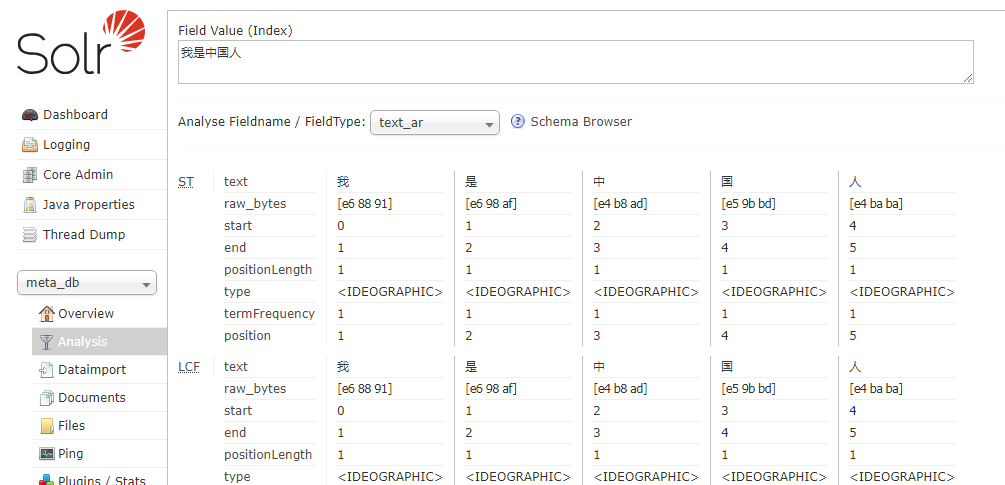Click the ST token text 中
This screenshot has height=485, width=1005.
[x=599, y=181]
